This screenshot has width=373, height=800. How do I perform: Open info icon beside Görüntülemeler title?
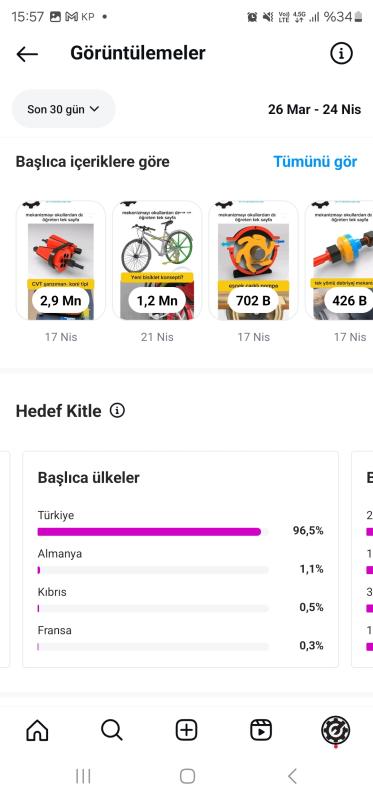pos(341,53)
